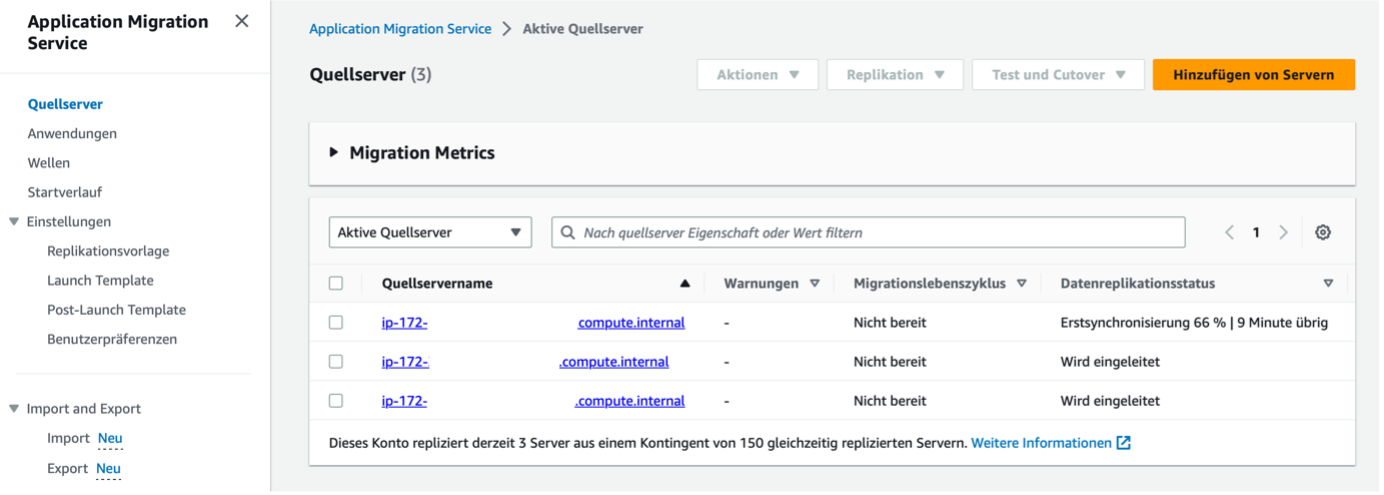The image size is (1384, 495).
Task: Open Anwendungen in the sidebar
Action: click(72, 133)
